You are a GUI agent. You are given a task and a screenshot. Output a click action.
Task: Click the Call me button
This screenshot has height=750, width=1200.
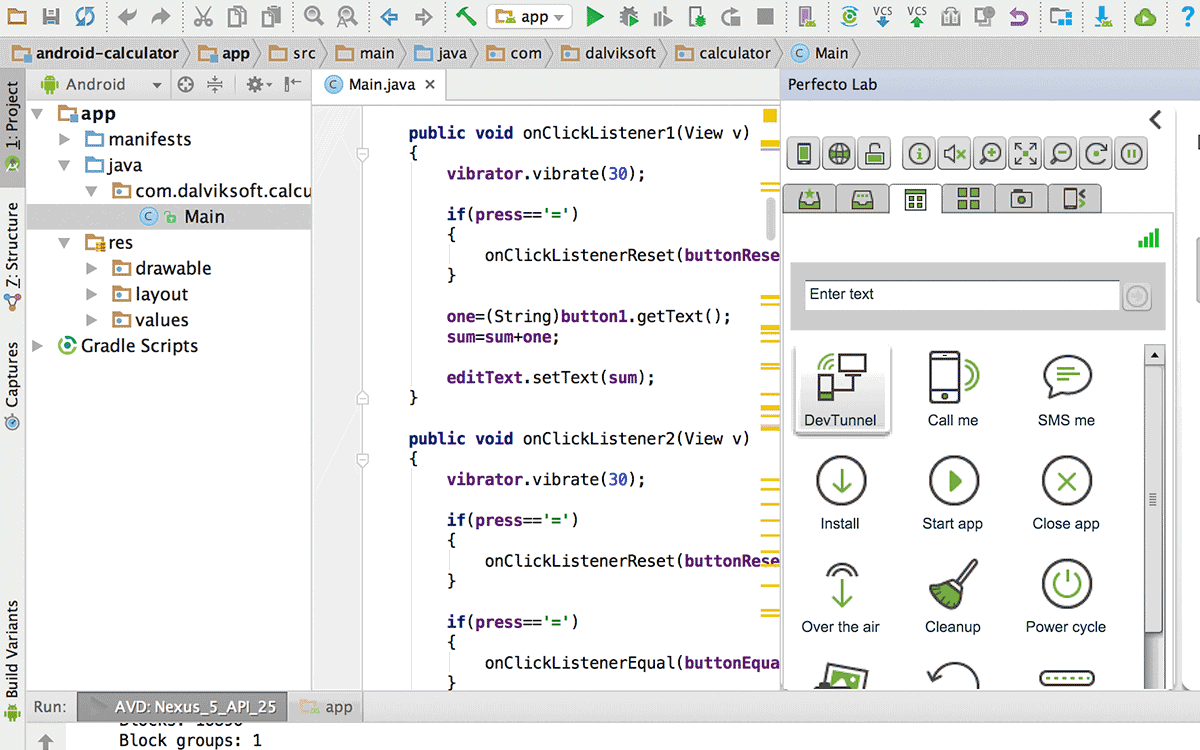tap(953, 389)
